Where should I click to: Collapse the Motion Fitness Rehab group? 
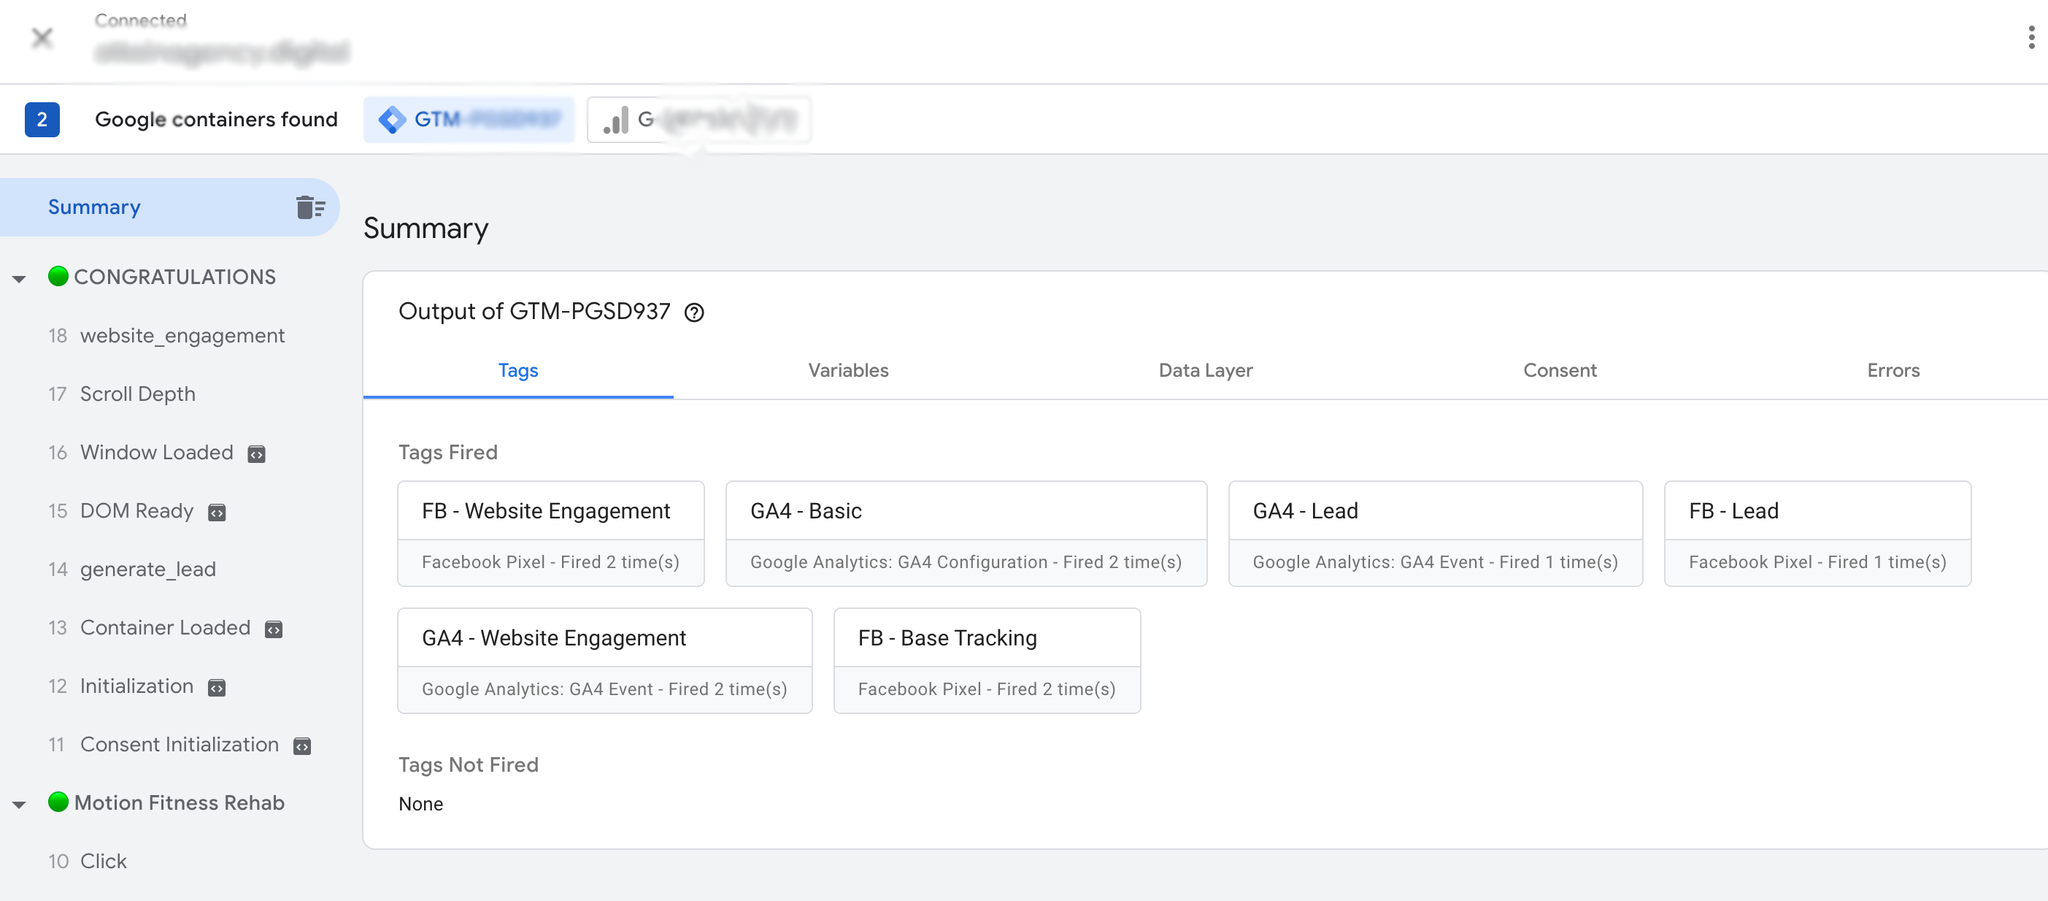pyautogui.click(x=19, y=804)
